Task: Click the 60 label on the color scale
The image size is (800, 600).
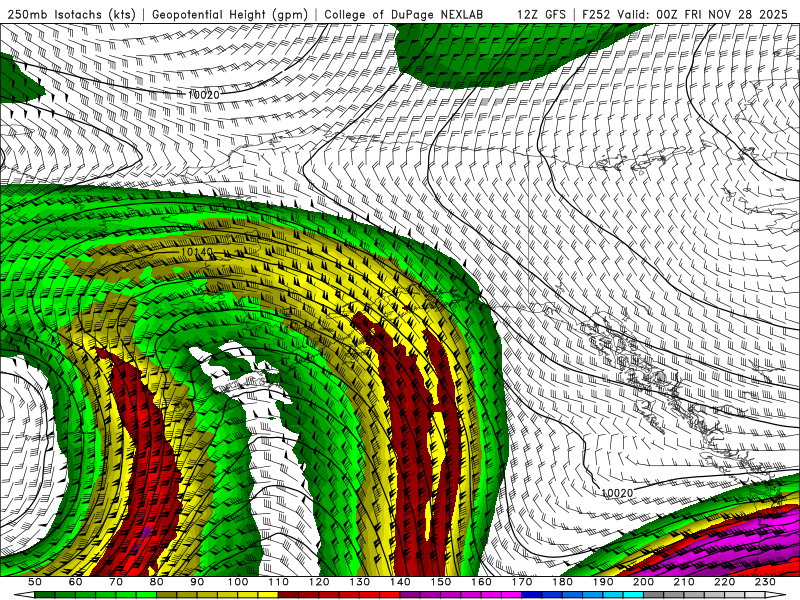Action: [76, 582]
